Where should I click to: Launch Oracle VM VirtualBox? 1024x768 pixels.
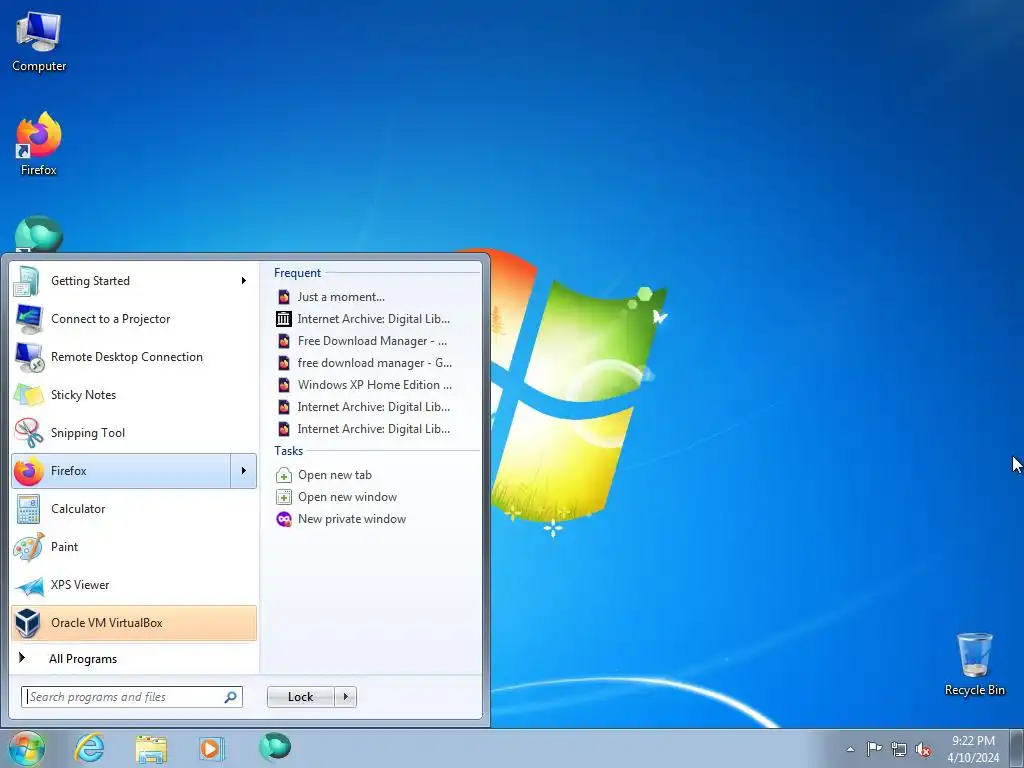pos(134,622)
